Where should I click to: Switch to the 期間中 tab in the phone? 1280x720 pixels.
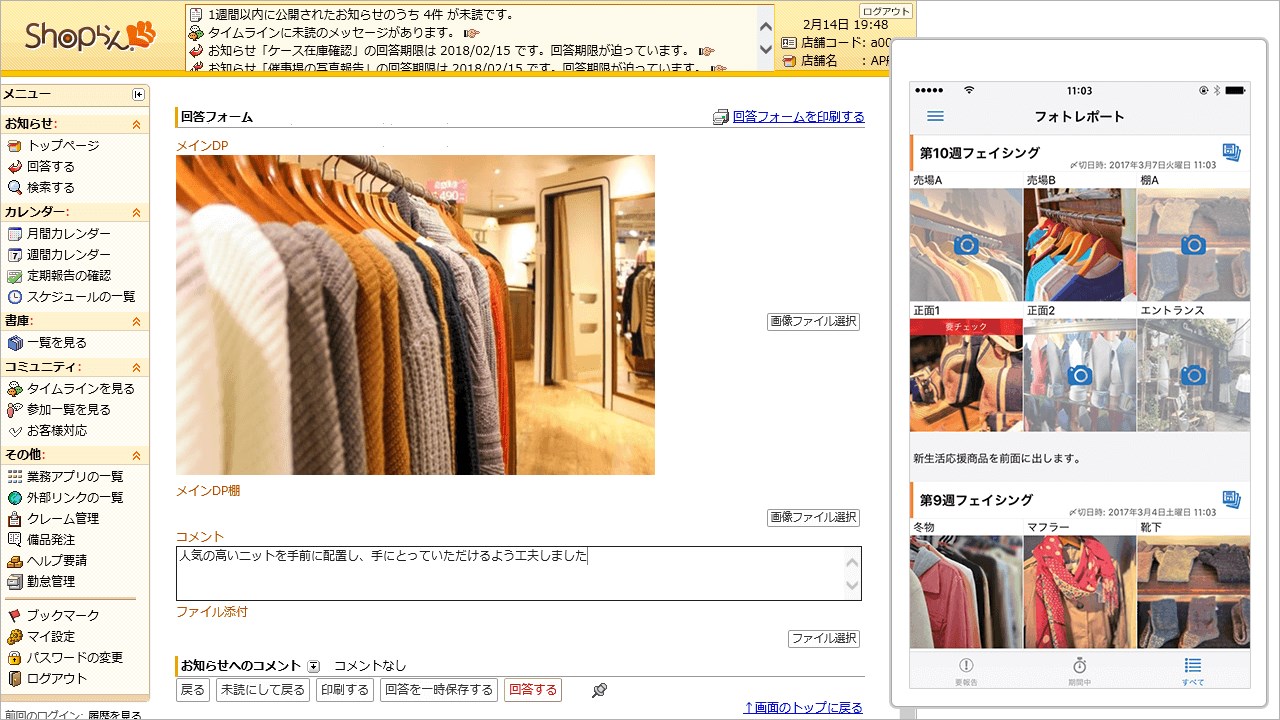(1080, 671)
